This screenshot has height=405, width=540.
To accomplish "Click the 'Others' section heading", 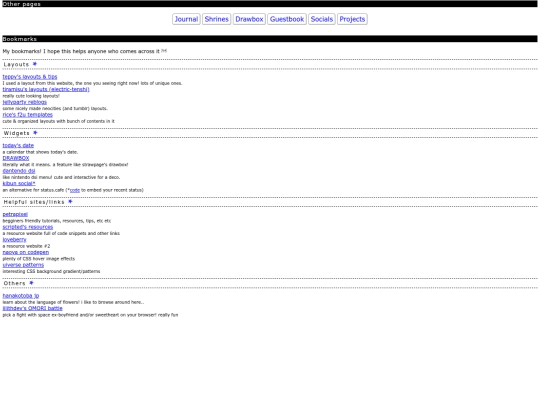I will pyautogui.click(x=14, y=283).
